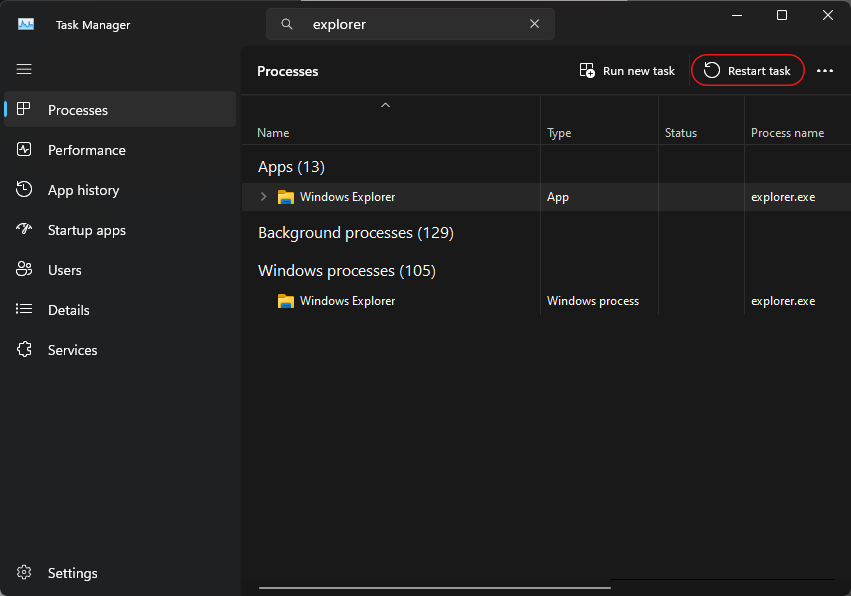This screenshot has height=596, width=851.
Task: Open Task Manager Settings
Action: coord(120,573)
